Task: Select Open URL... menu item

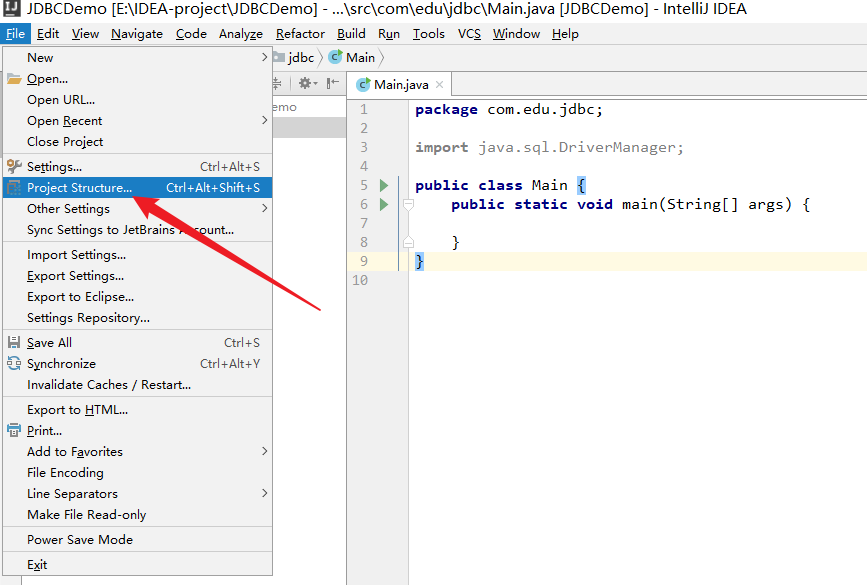Action: pos(138,100)
